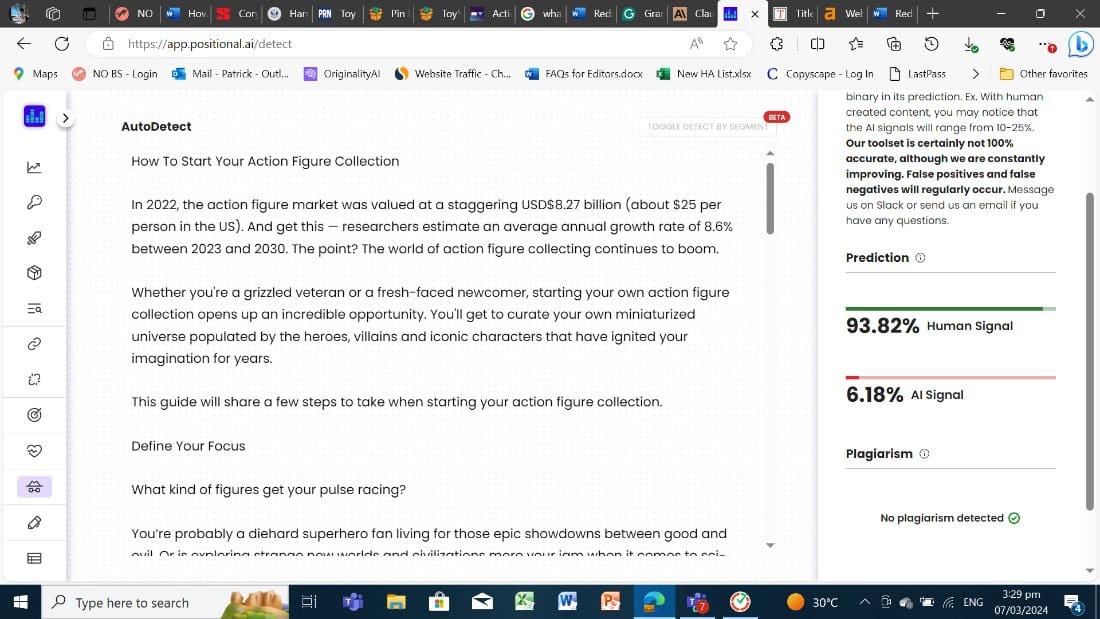Click the line chart icon in sidebar
1100x619 pixels.
click(34, 167)
